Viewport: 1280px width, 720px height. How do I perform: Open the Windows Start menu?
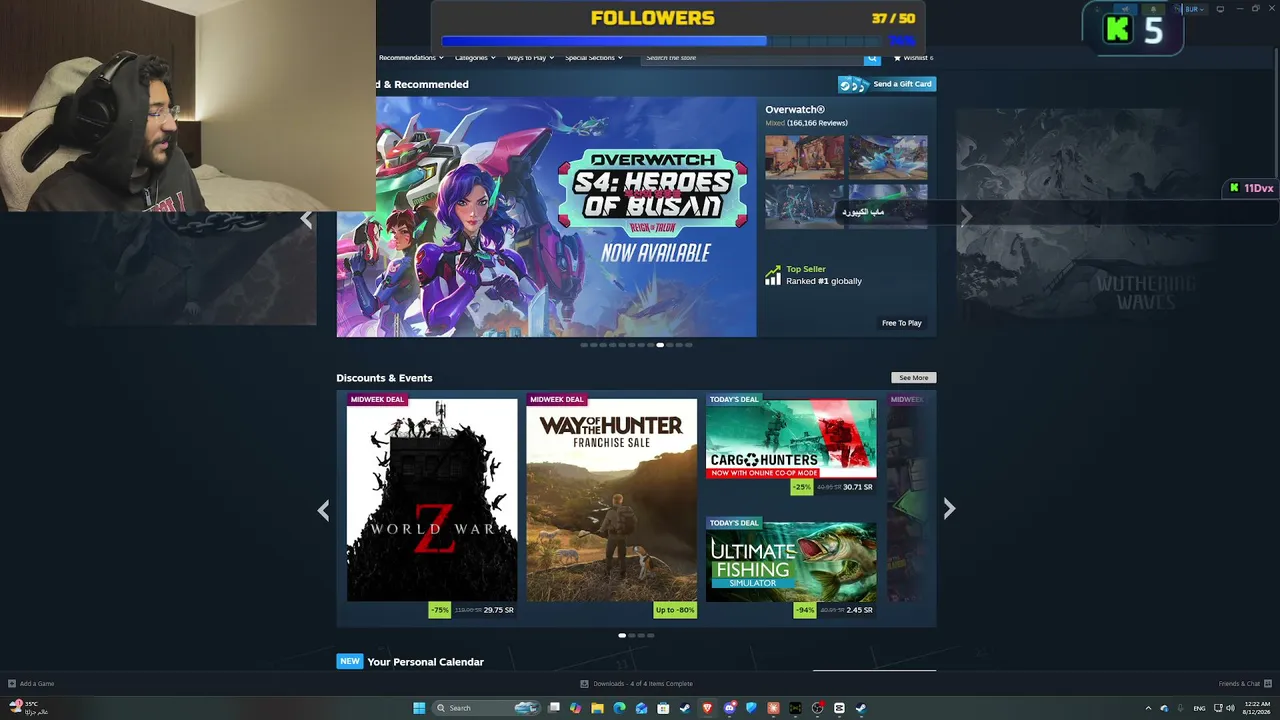[419, 708]
